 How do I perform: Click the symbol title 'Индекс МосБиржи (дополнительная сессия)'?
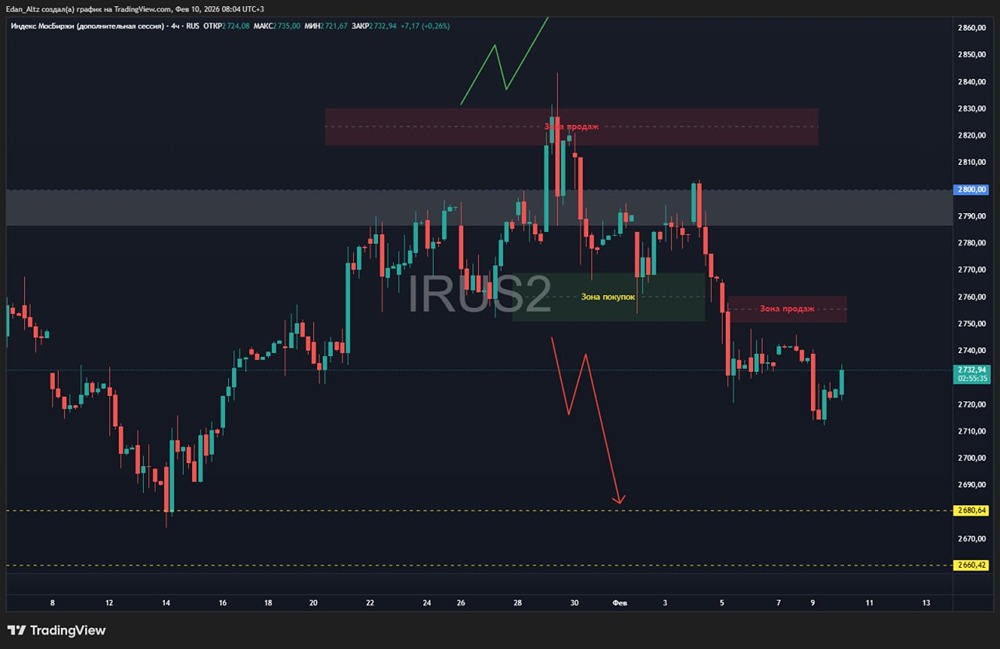coord(88,26)
